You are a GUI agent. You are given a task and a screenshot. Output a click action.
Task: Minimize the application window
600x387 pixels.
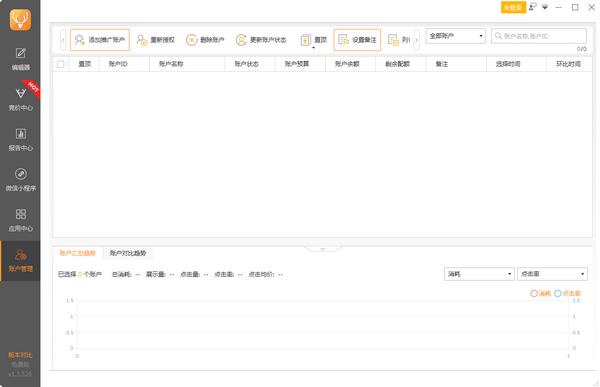[x=559, y=7]
